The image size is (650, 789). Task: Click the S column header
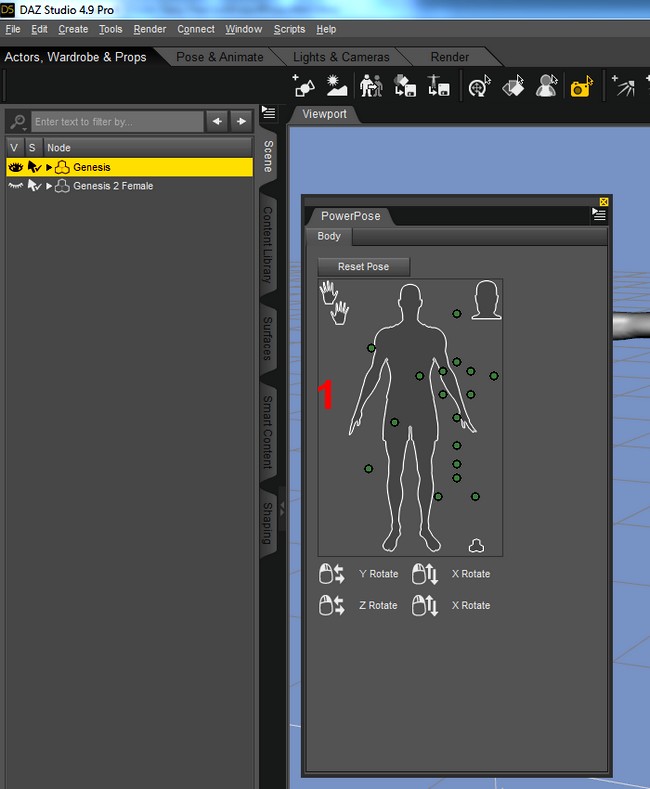click(32, 147)
